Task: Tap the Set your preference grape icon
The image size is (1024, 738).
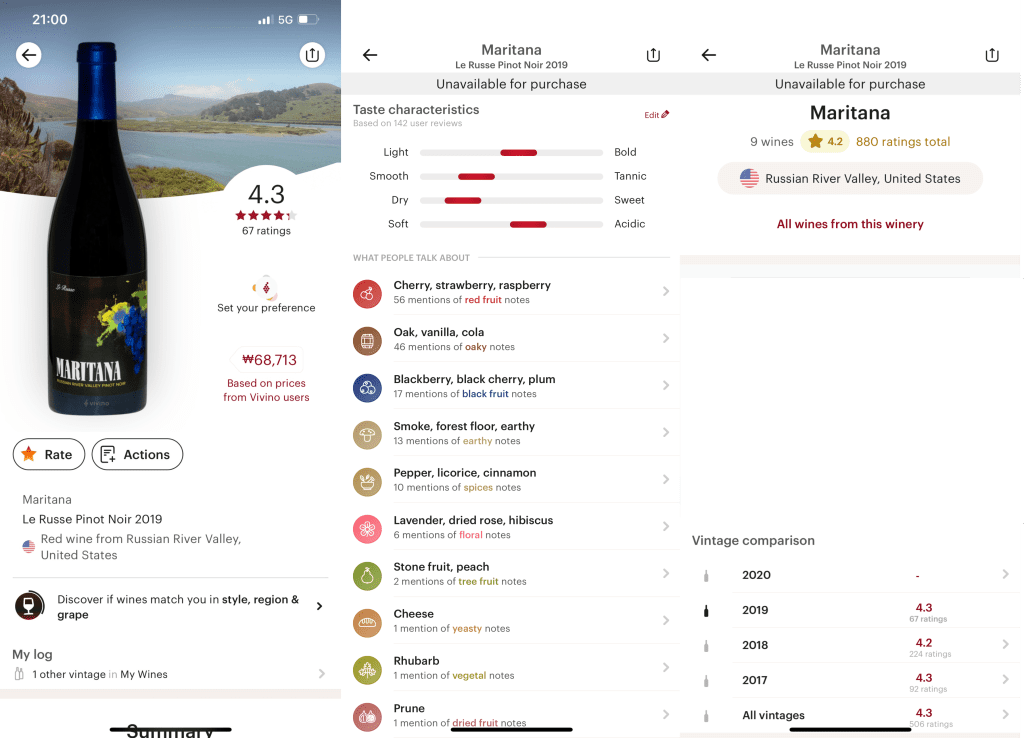Action: pos(266,287)
